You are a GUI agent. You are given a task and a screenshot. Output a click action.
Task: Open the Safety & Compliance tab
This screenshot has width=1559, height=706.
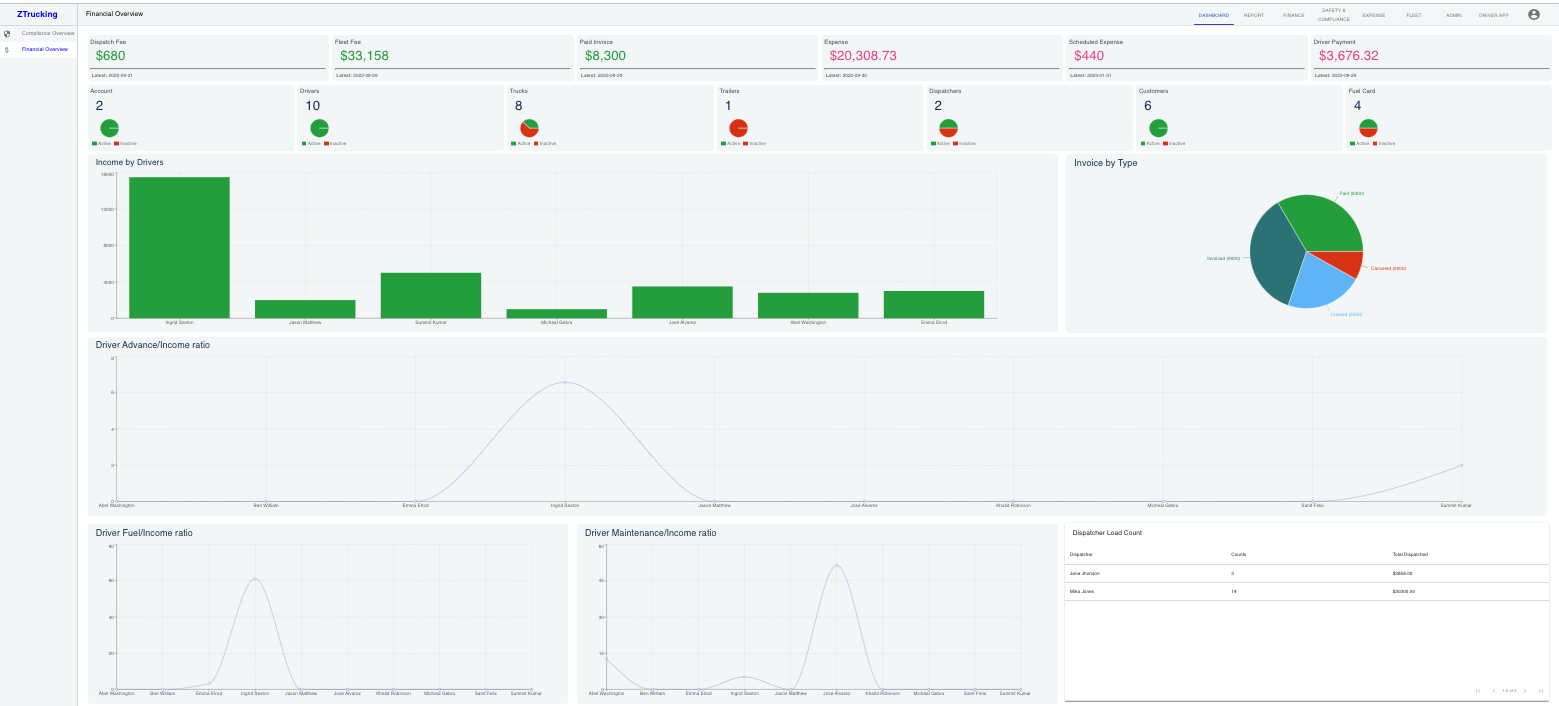pos(1334,14)
